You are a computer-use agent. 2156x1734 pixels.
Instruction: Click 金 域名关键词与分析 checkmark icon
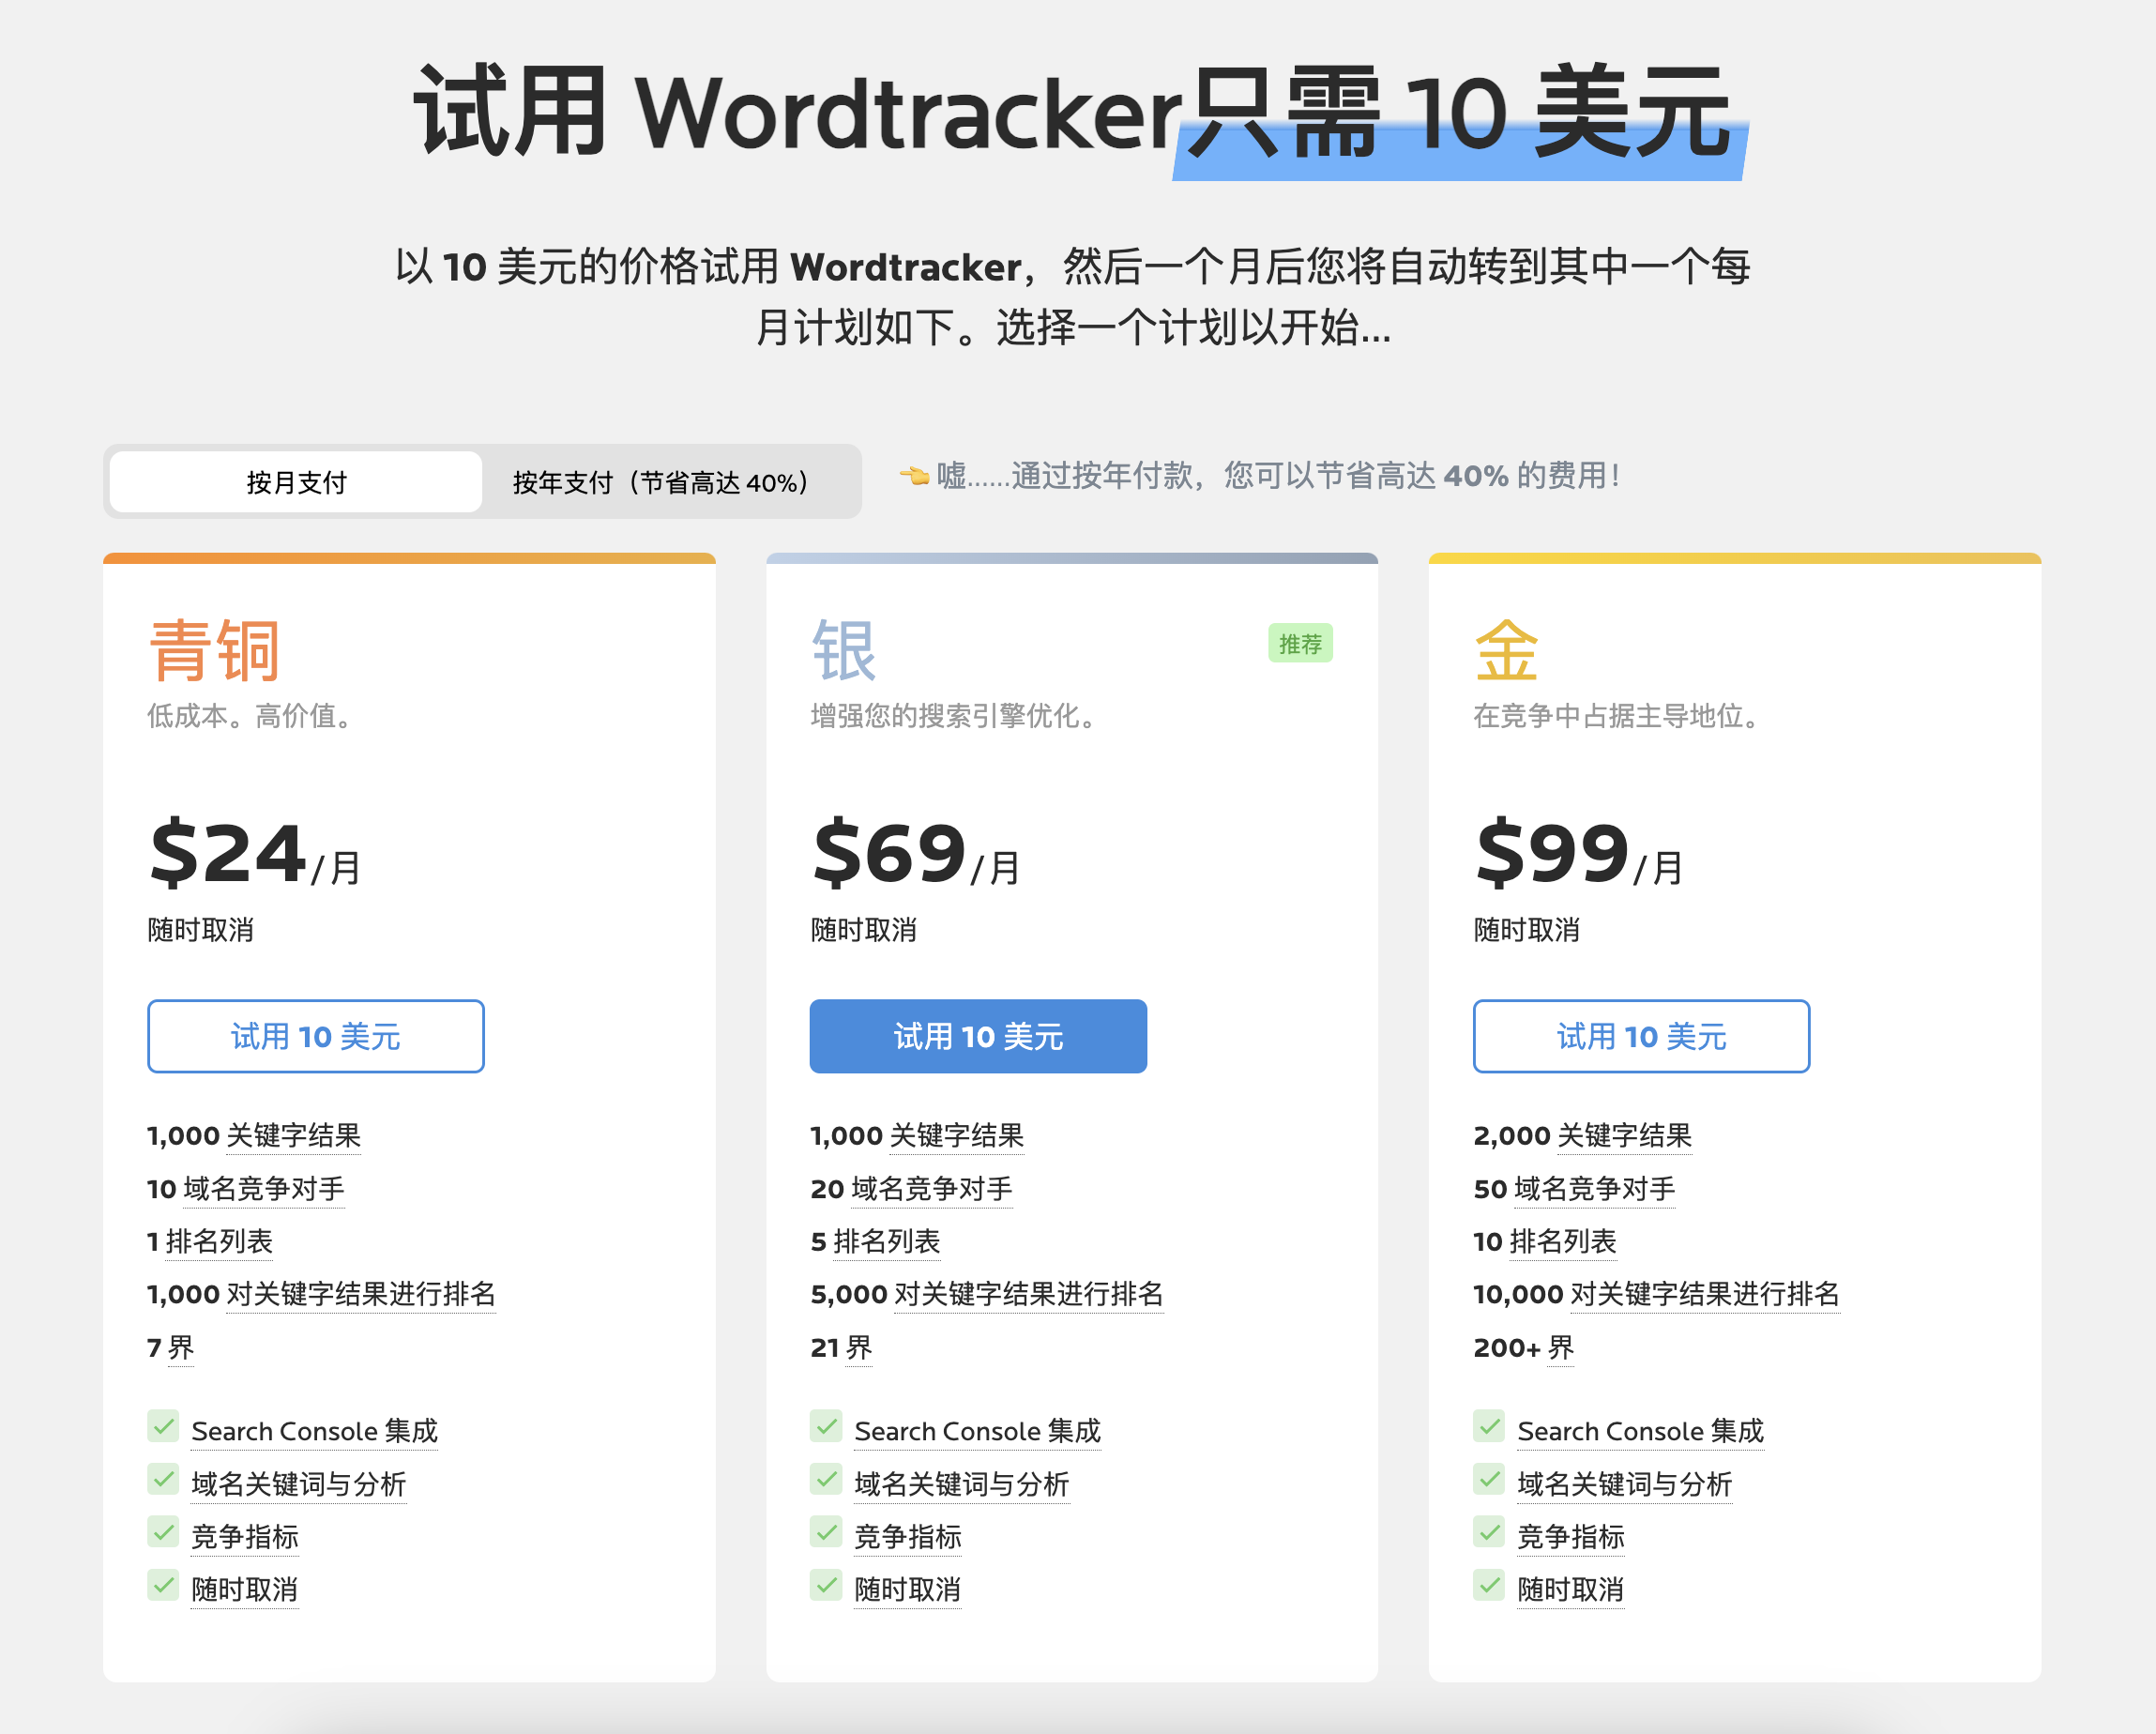(1489, 1479)
